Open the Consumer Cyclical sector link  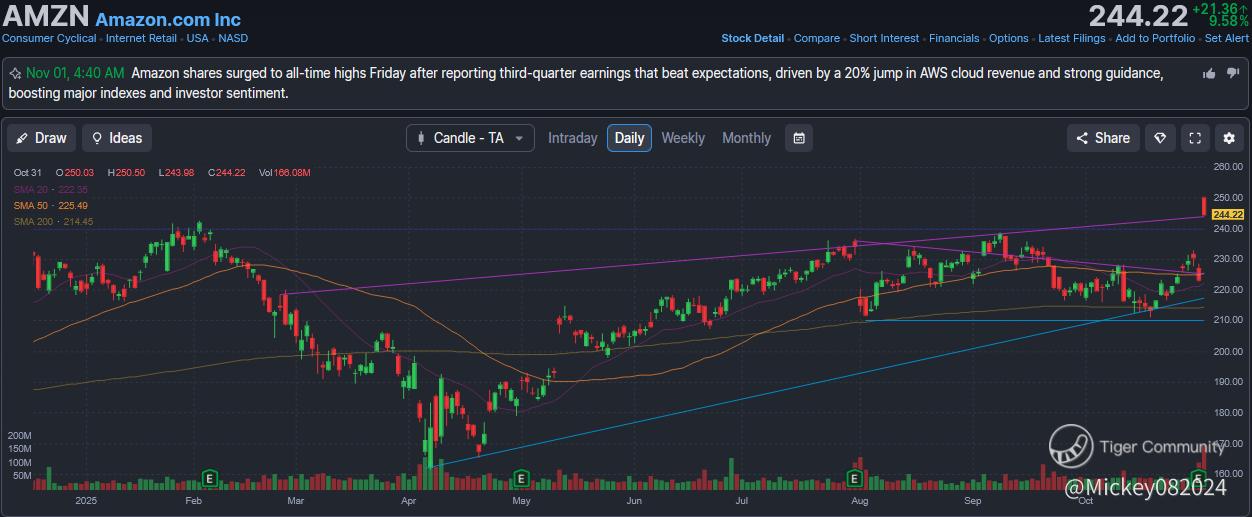(x=49, y=38)
